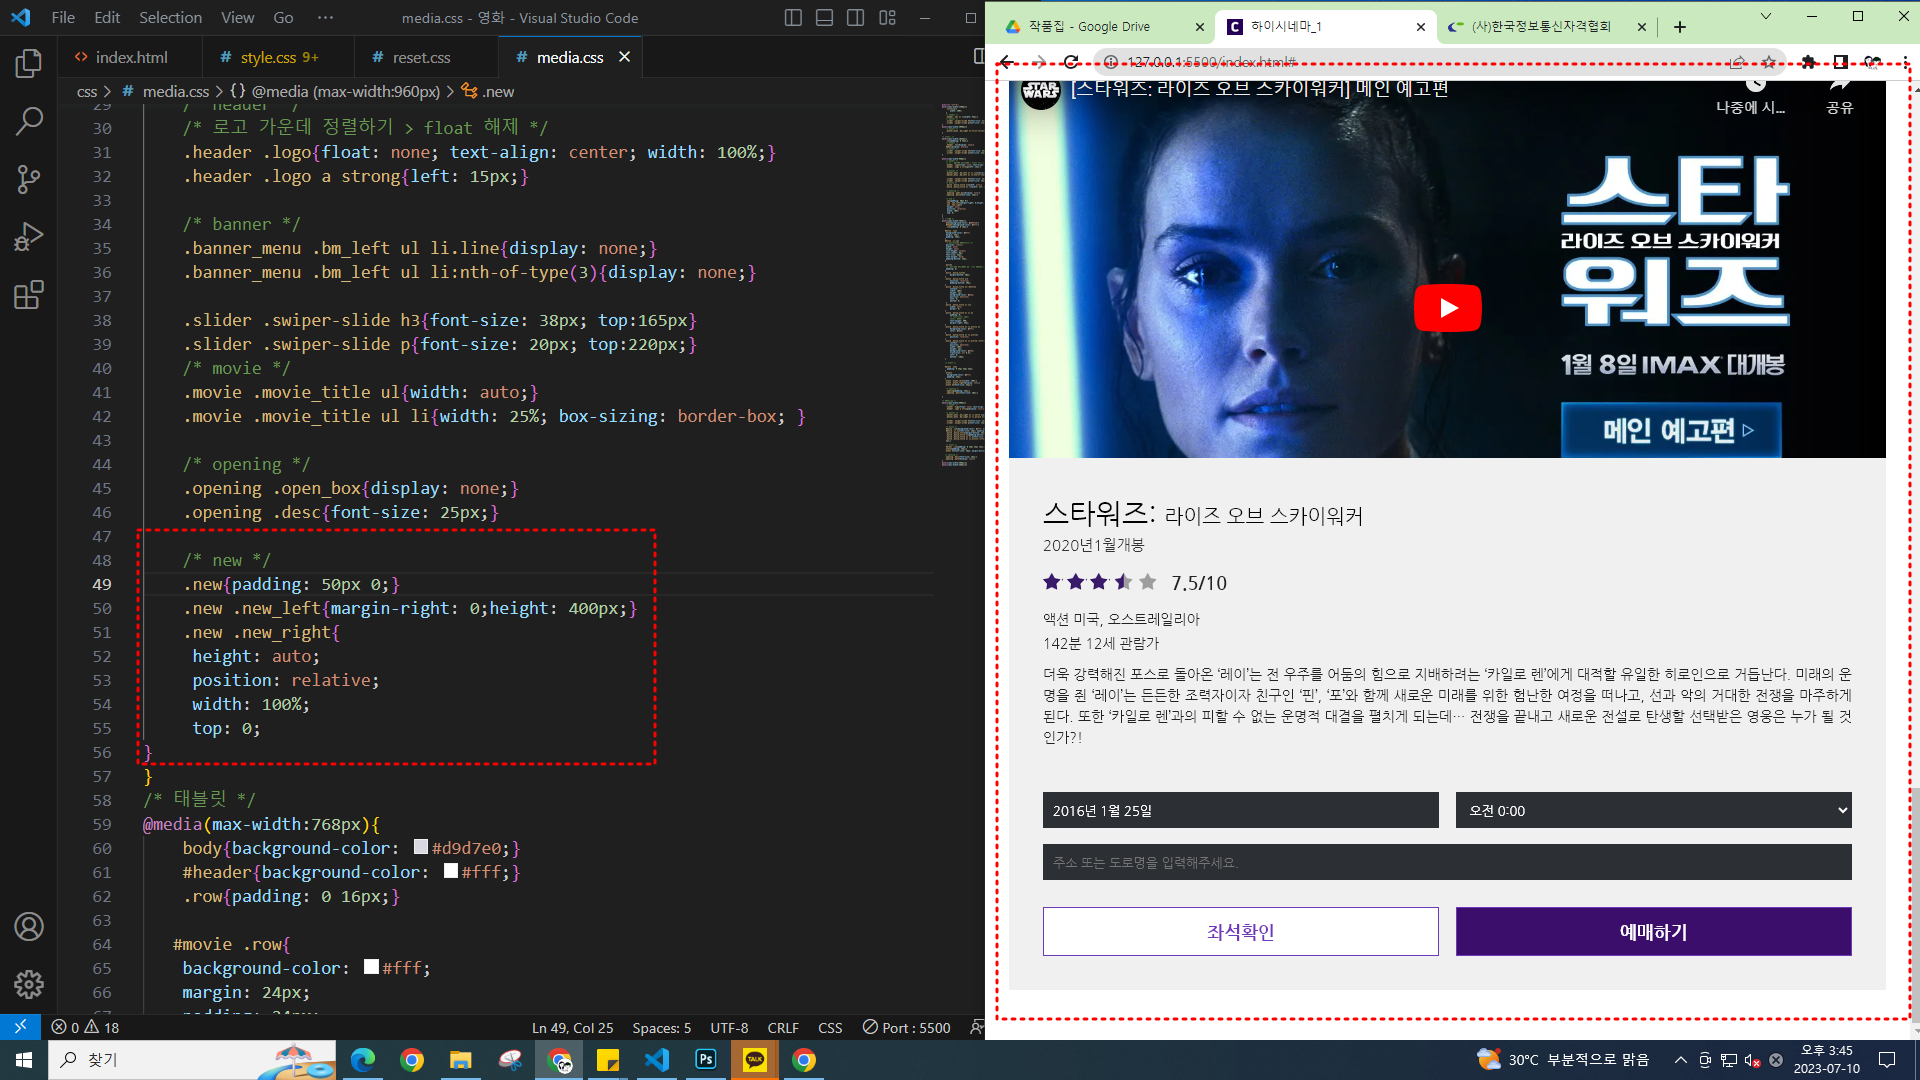Toggle the secondary sidebar layout icon
This screenshot has height=1080, width=1920.
(855, 18)
